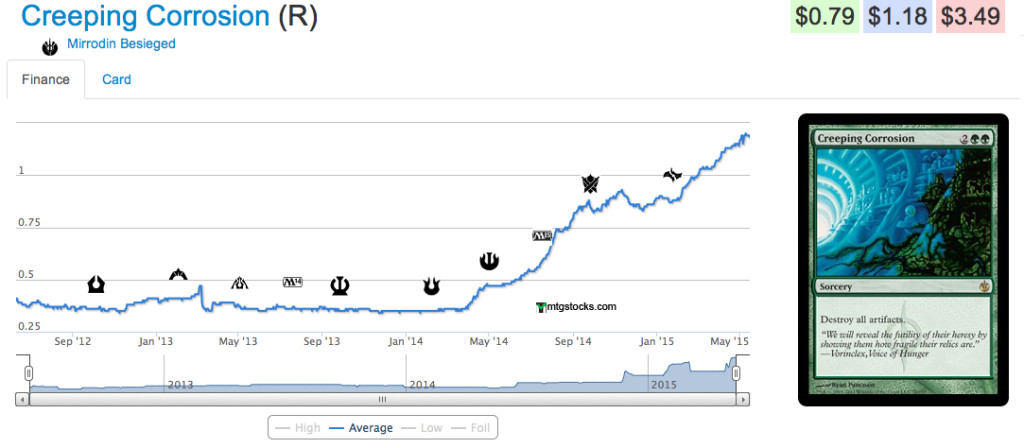Viewport: 1024px width, 448px height.
Task: Select the Return to Ravnica marker near Sep '12
Action: [x=96, y=285]
